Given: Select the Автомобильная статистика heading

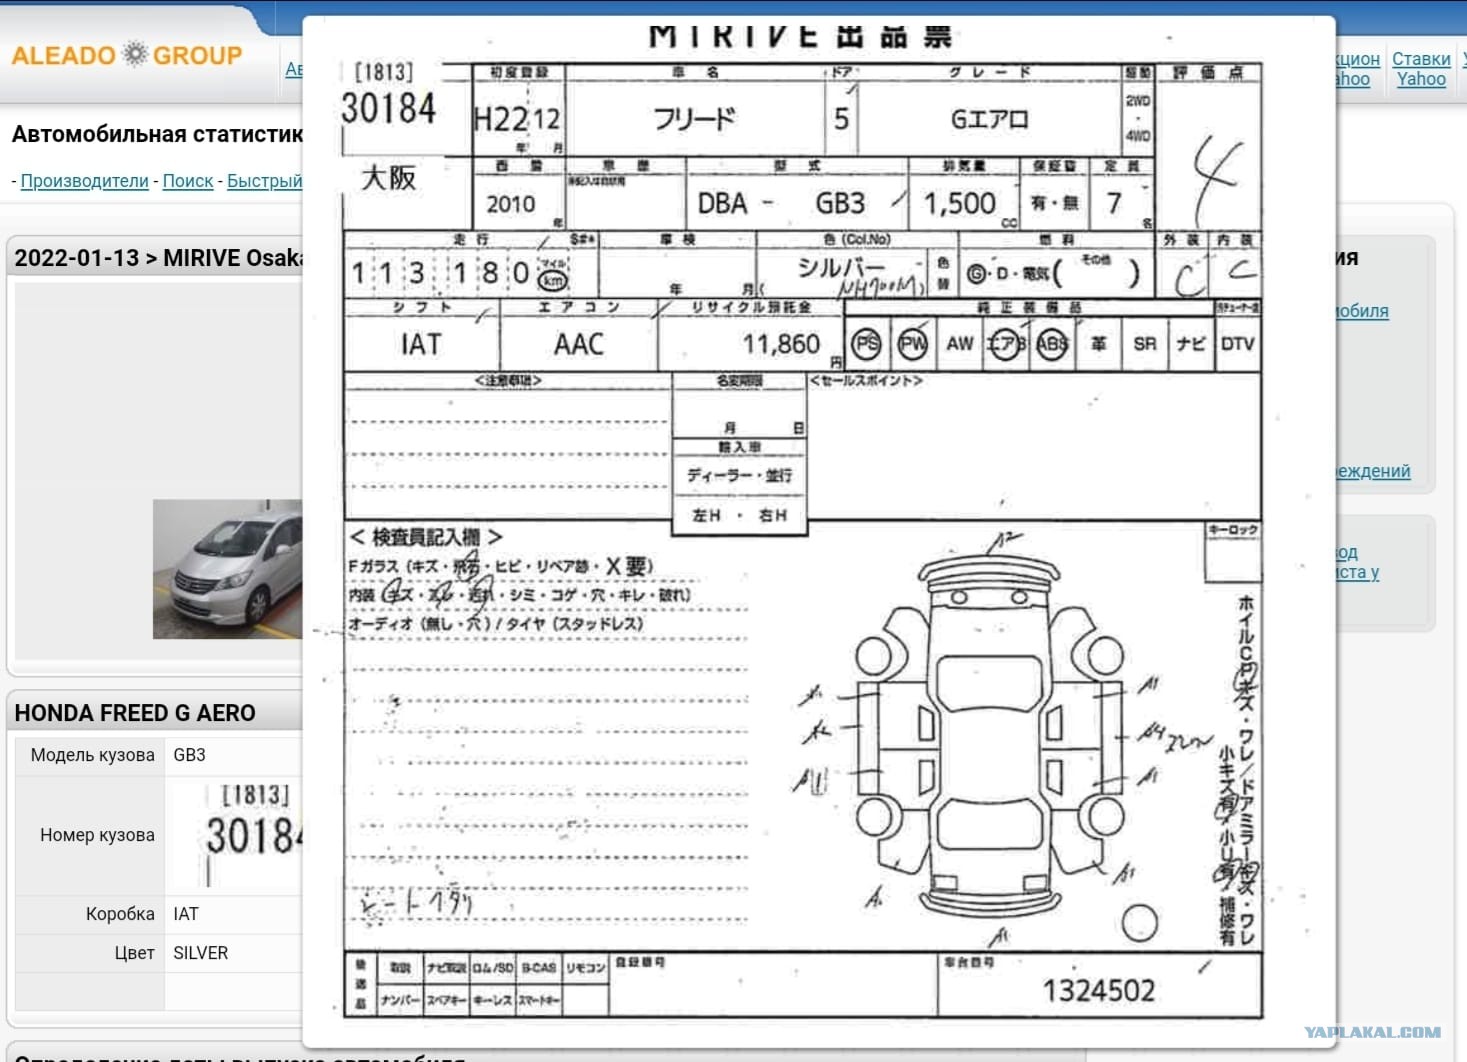Looking at the screenshot, I should point(157,134).
